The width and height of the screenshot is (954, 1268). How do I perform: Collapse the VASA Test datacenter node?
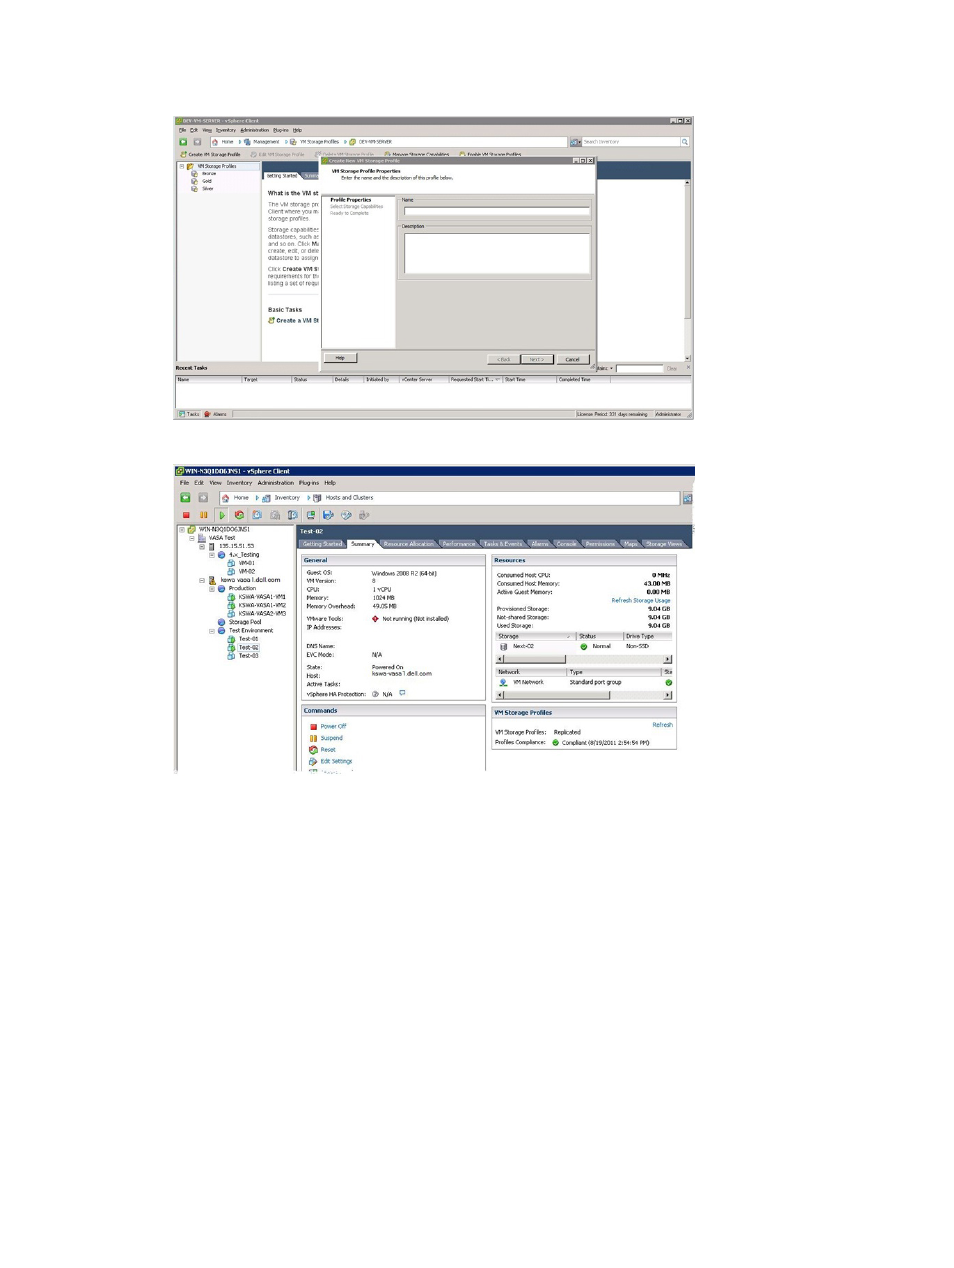click(192, 538)
